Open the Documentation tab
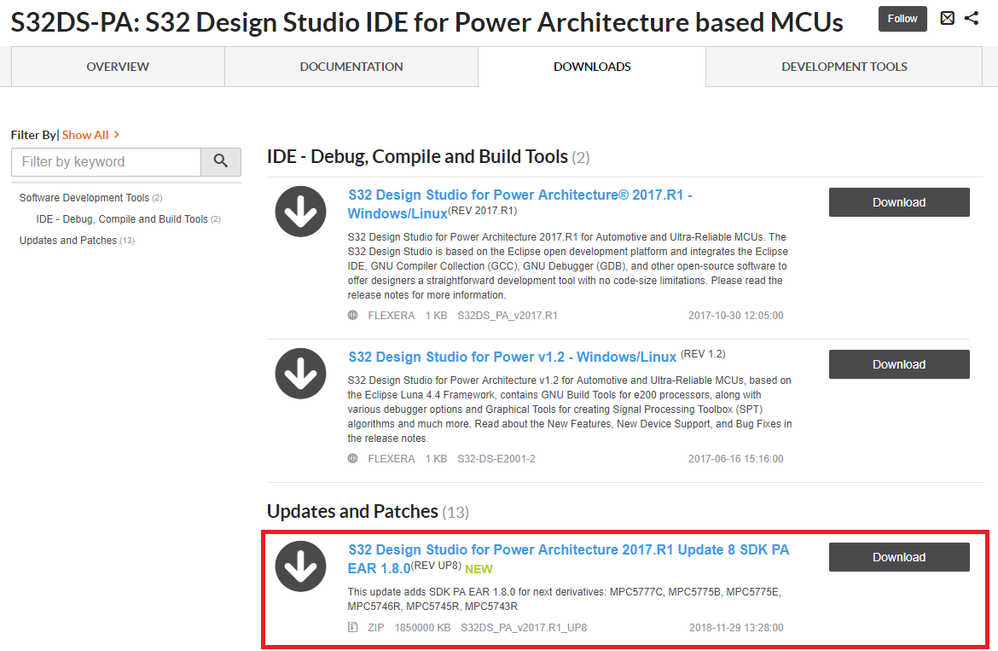 (x=351, y=67)
